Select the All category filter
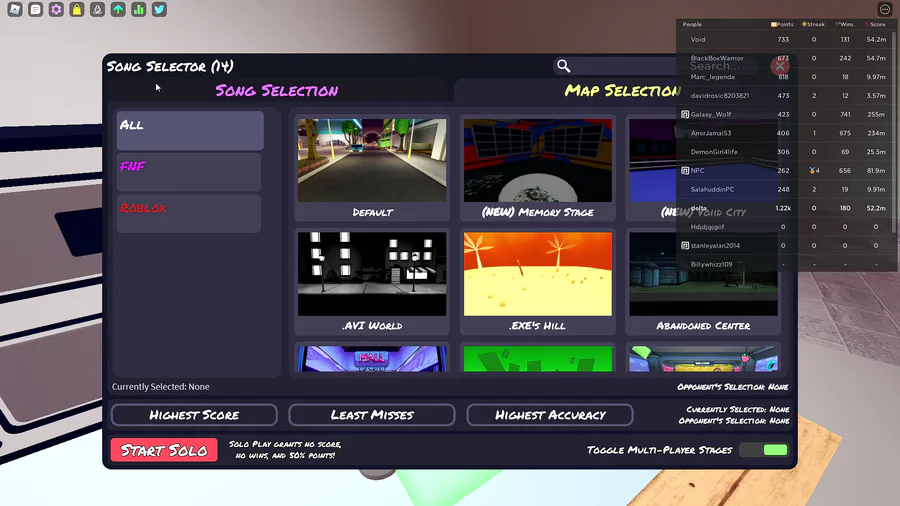Viewport: 900px width, 506px height. point(190,130)
